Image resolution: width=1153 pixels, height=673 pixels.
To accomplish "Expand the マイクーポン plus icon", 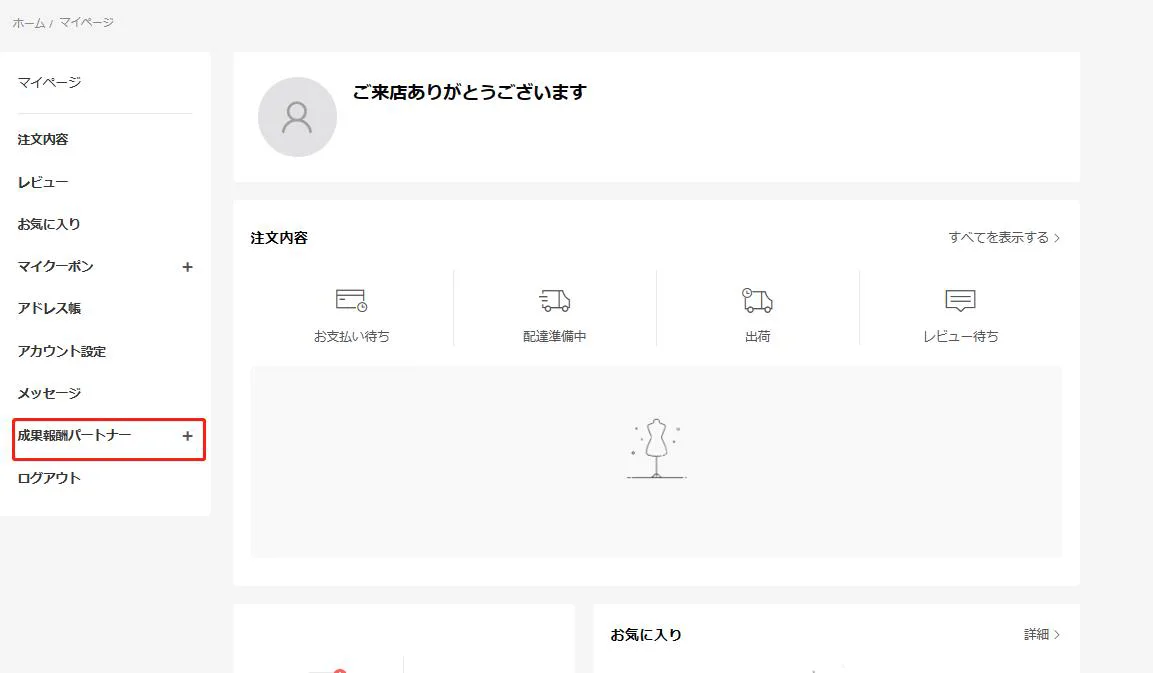I will pyautogui.click(x=187, y=267).
